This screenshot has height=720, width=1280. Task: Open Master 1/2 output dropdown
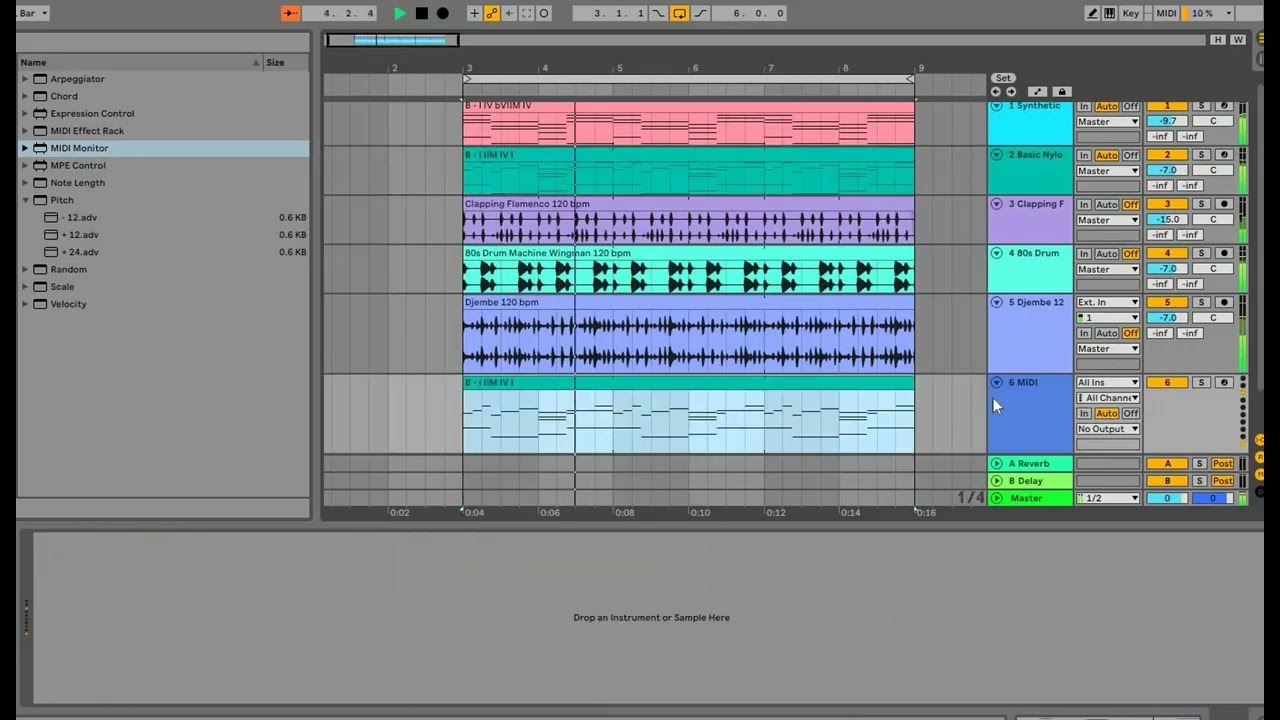(x=1107, y=498)
